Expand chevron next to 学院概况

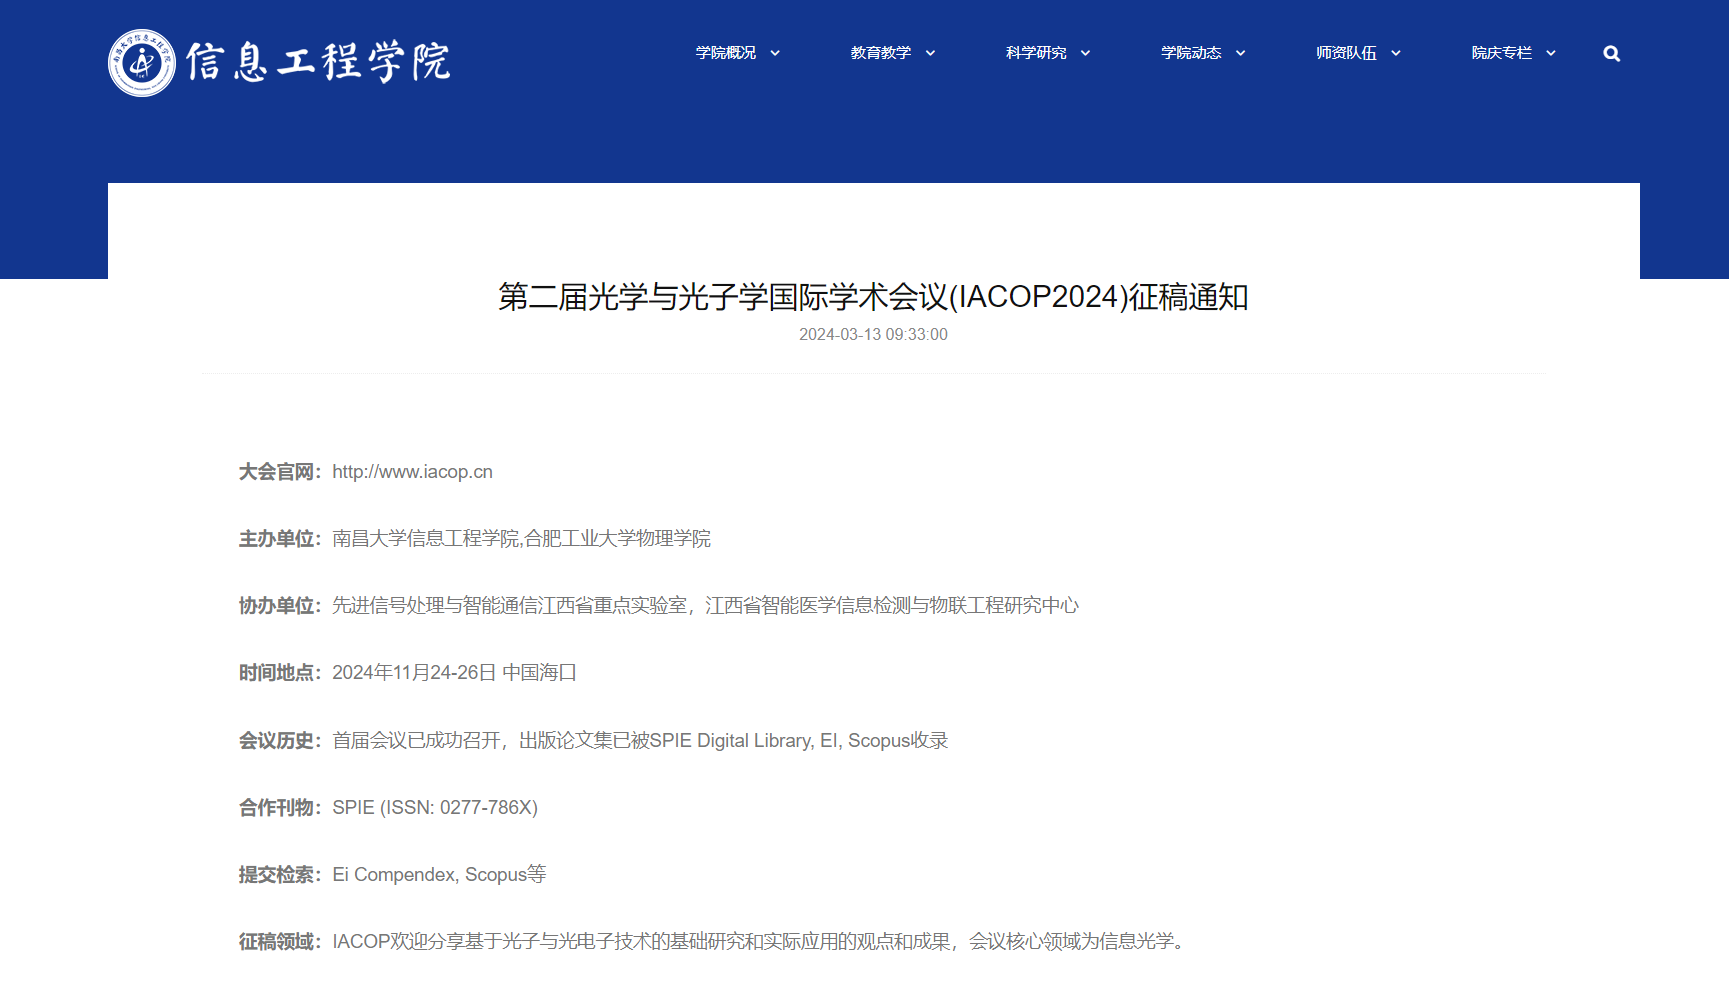click(775, 54)
